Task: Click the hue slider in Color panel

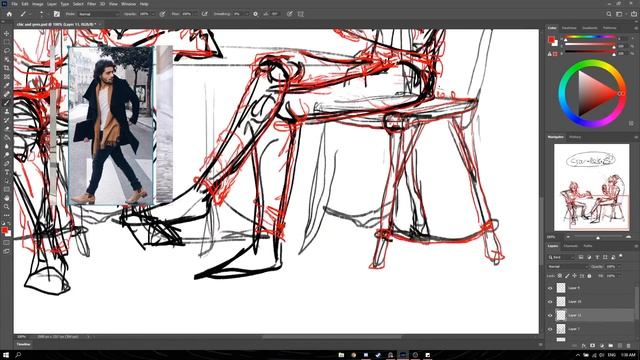Action: point(590,38)
